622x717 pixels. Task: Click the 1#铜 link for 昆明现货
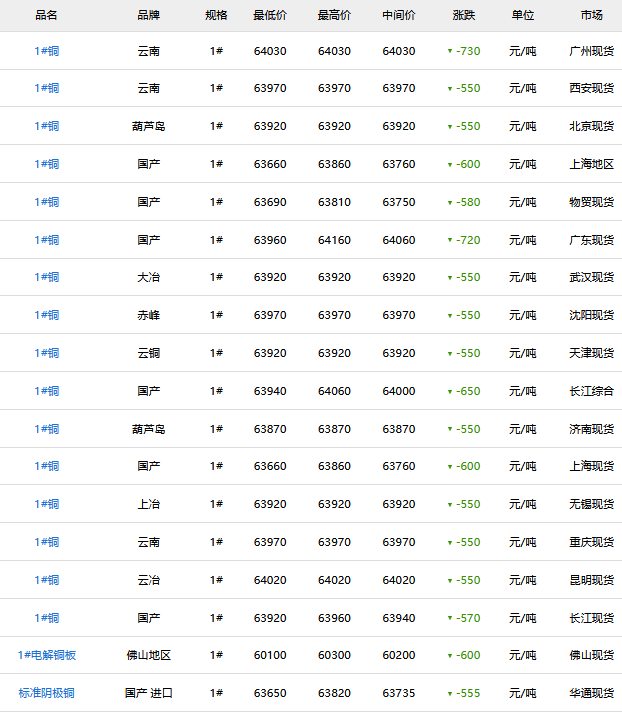click(x=47, y=580)
